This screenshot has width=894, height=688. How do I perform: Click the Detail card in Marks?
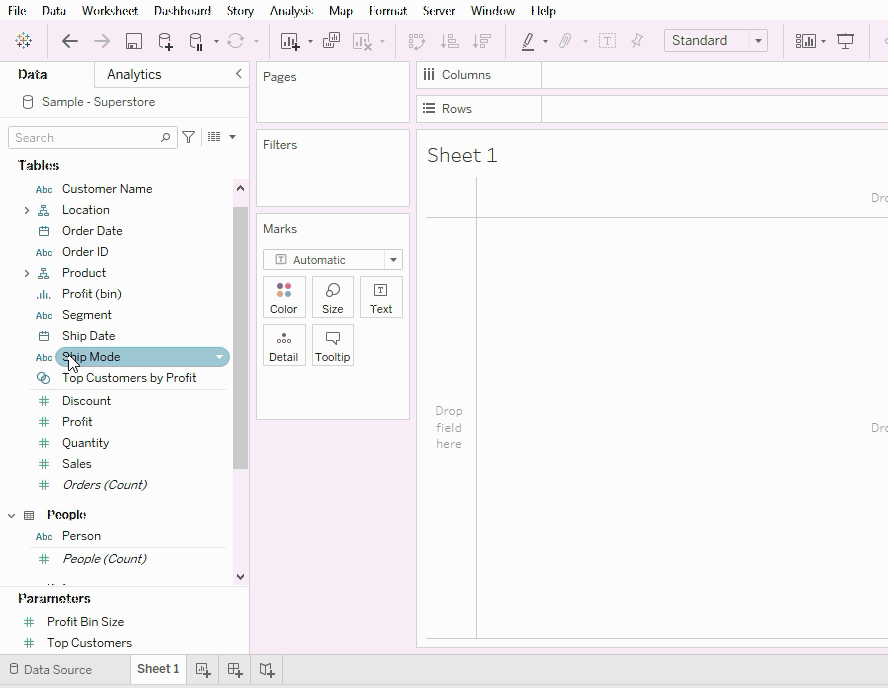pos(284,345)
